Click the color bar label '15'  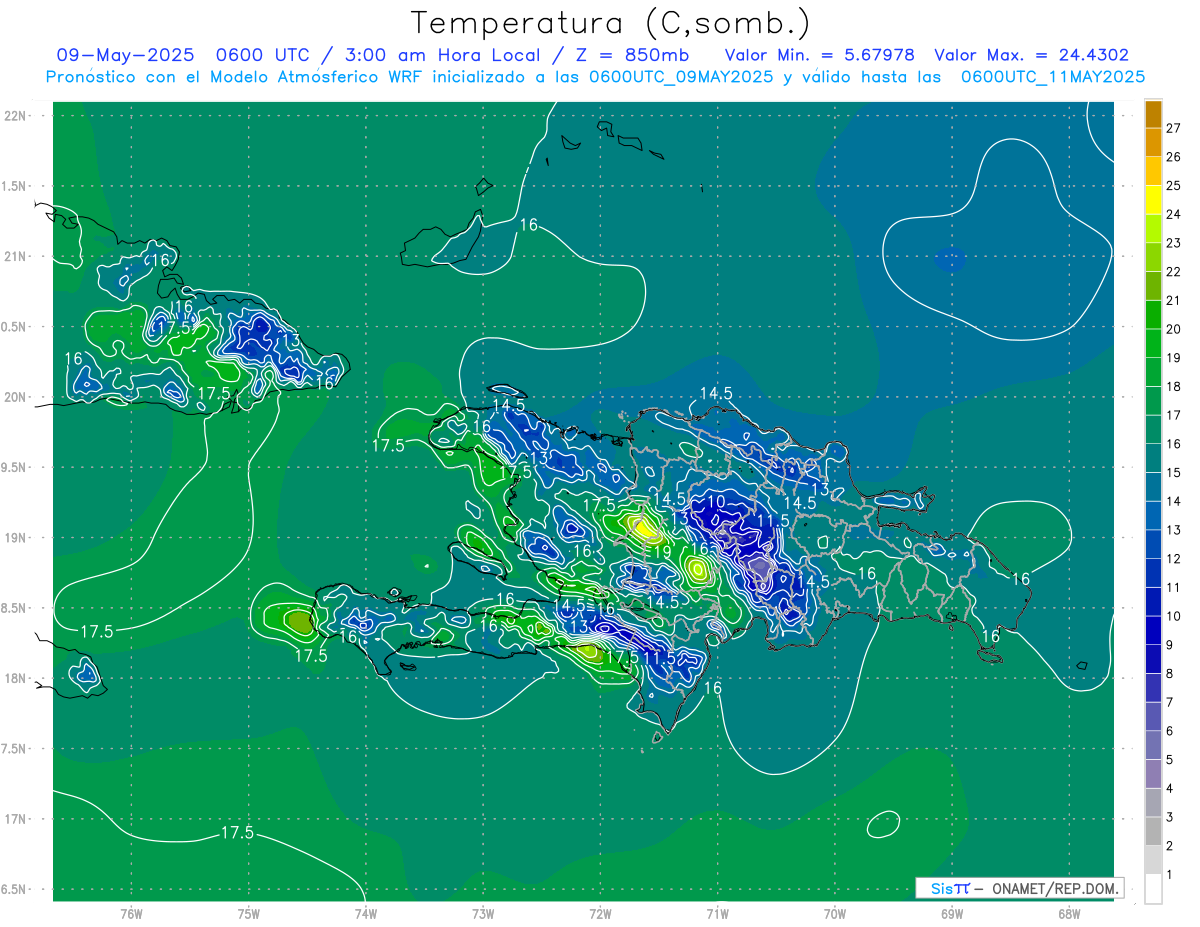[1174, 472]
